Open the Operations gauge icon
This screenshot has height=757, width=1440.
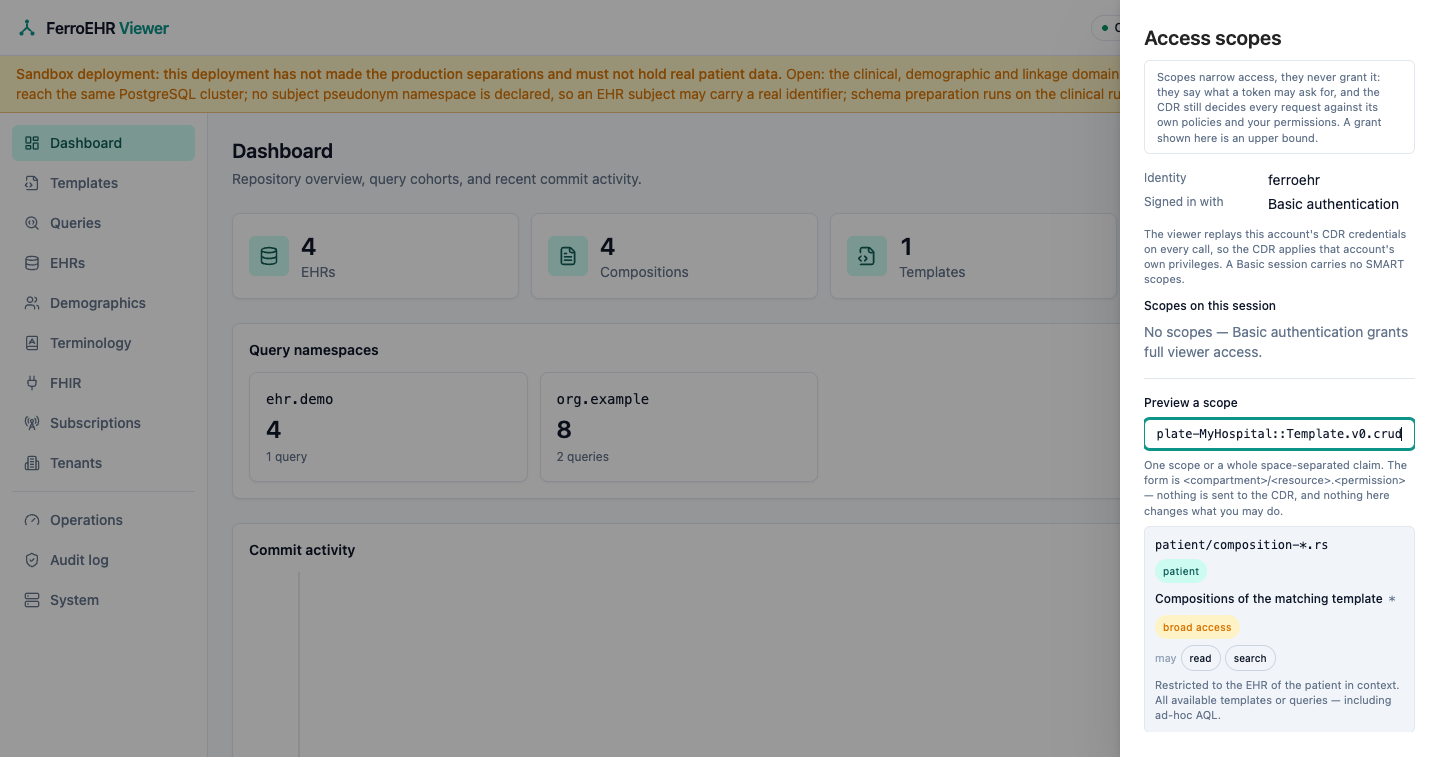32,520
